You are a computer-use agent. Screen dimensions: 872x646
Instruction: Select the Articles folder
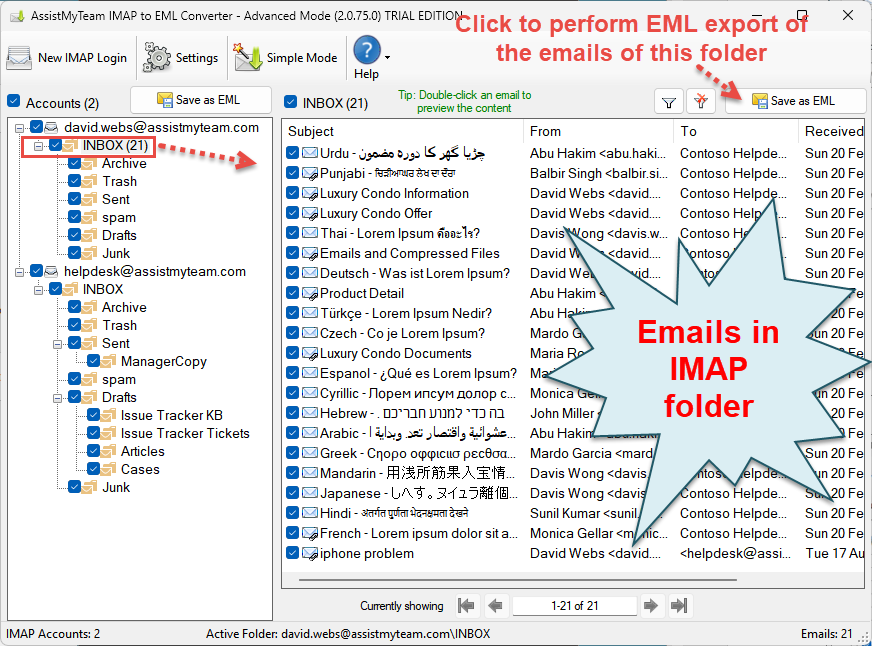(x=143, y=451)
